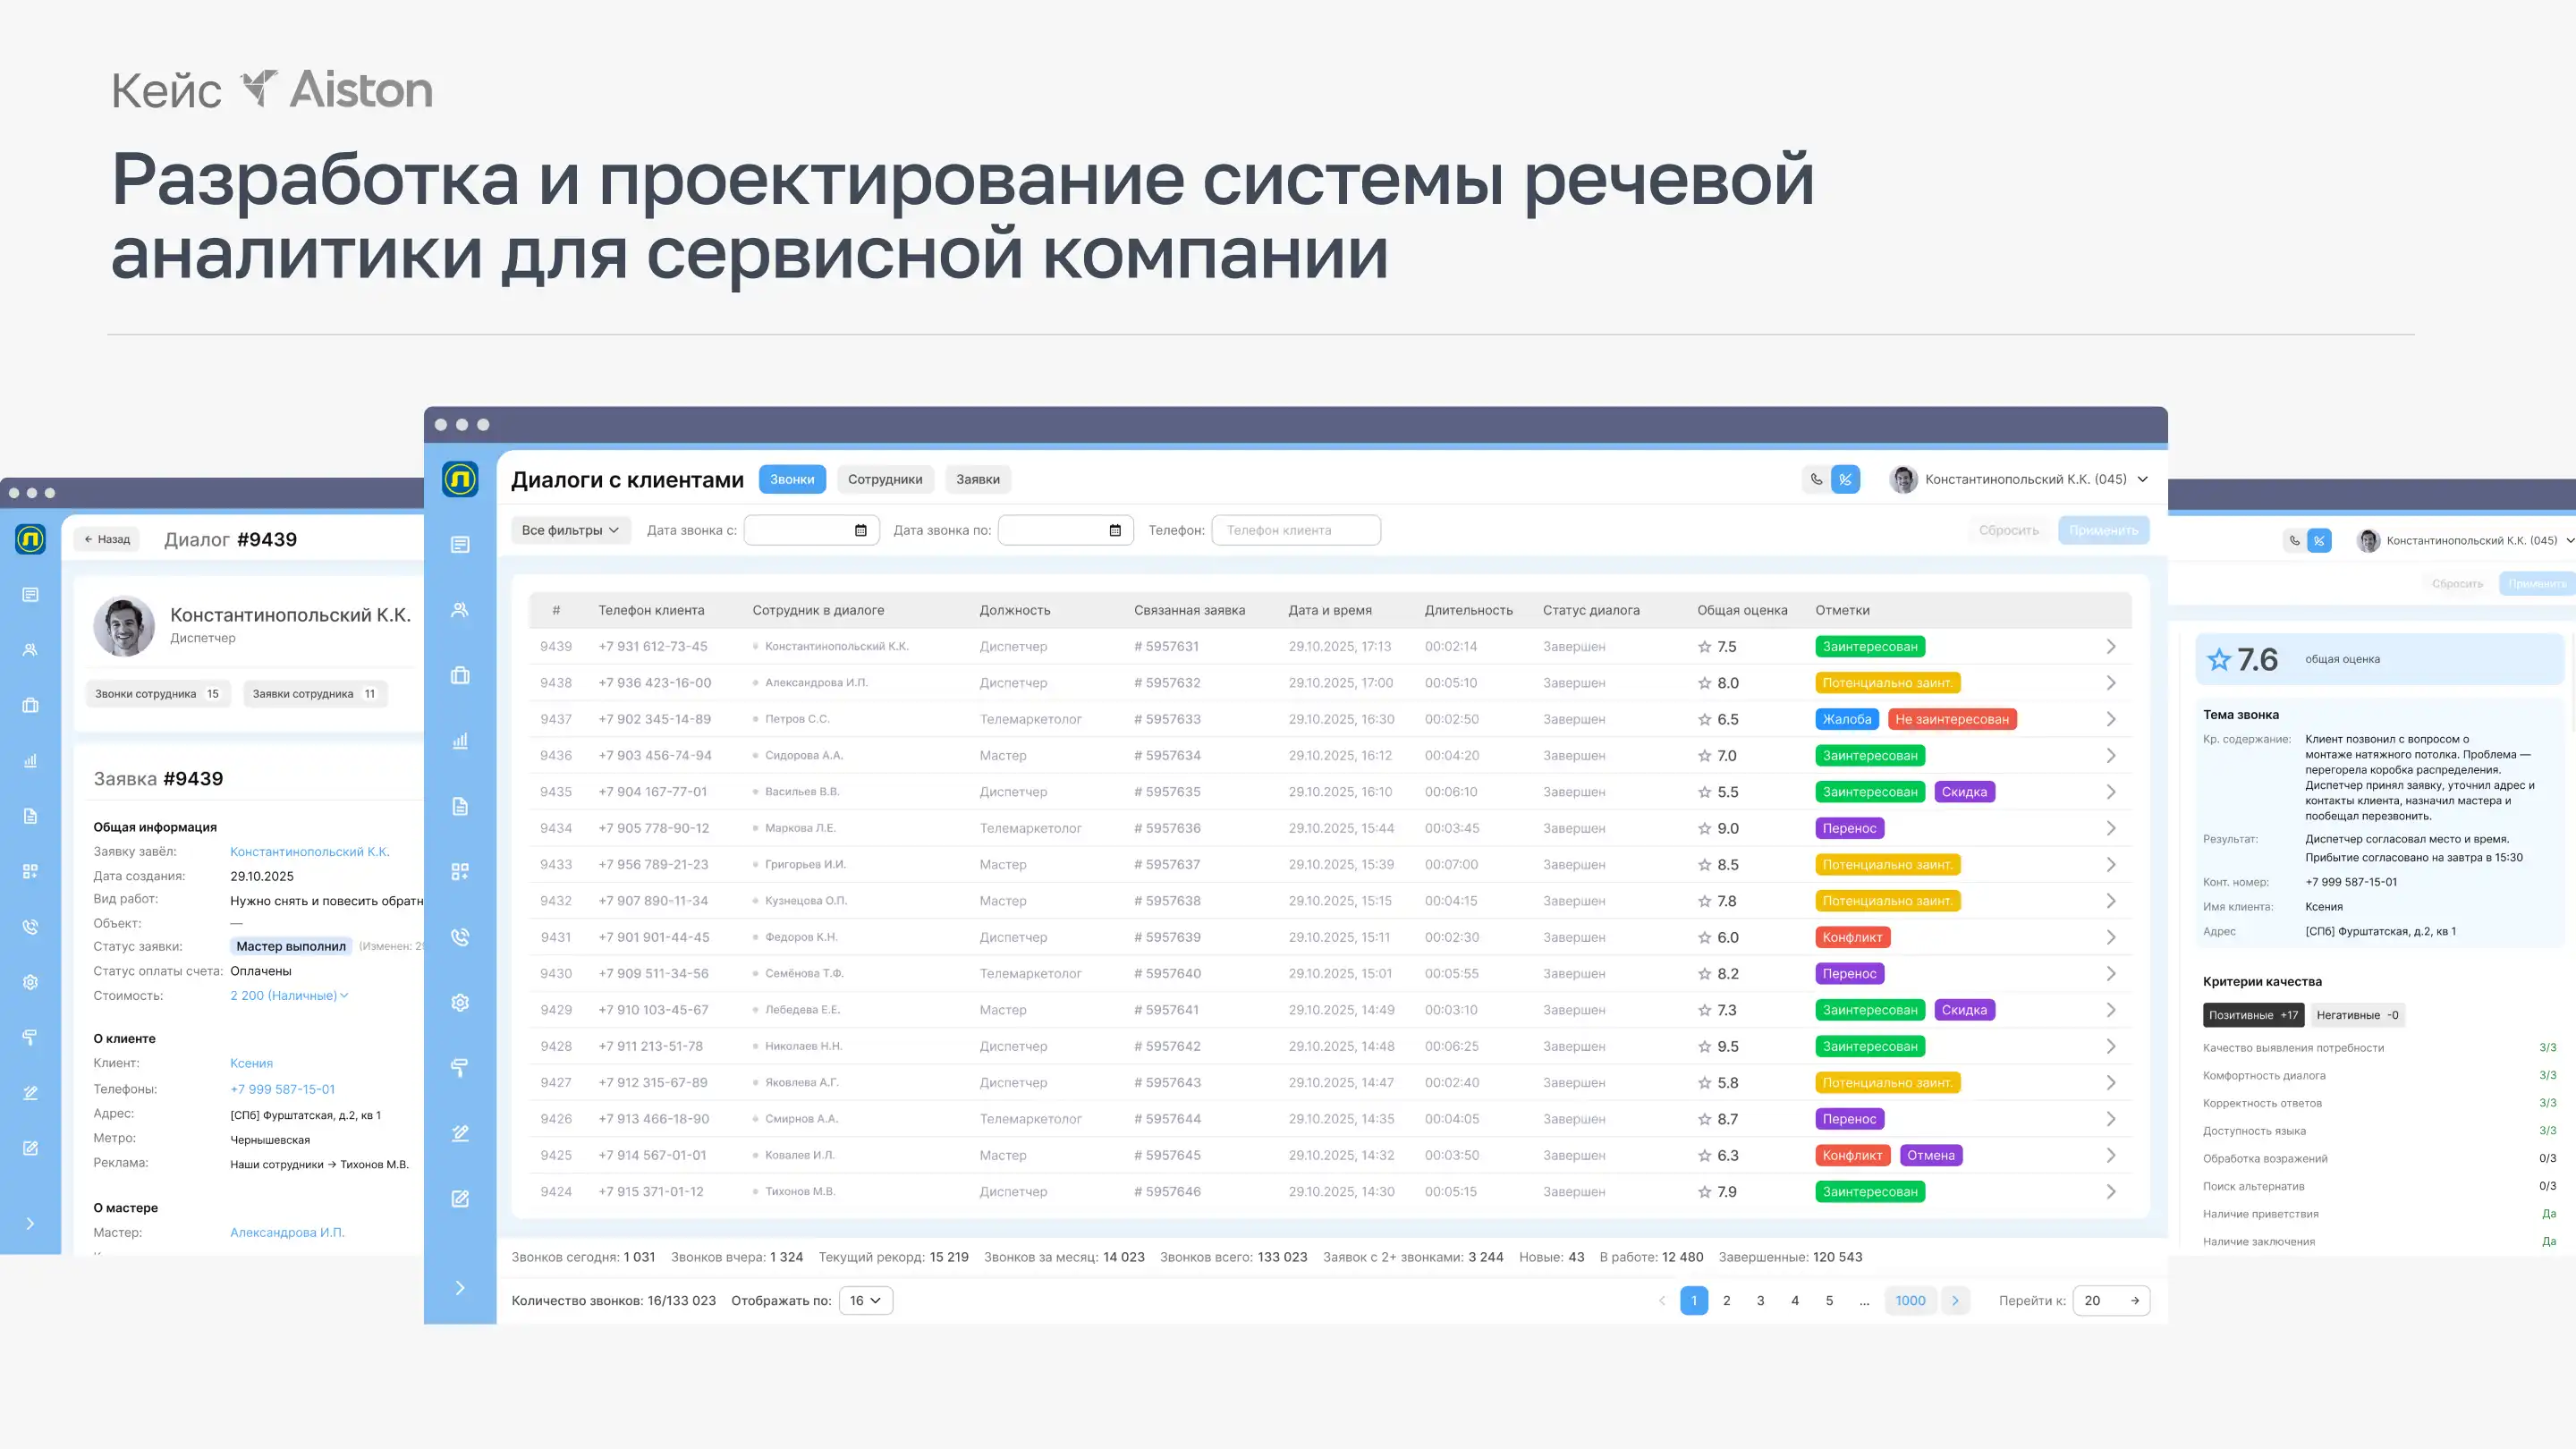Open the phone calls icon in the sidebar
The width and height of the screenshot is (2576, 1449).
460,937
